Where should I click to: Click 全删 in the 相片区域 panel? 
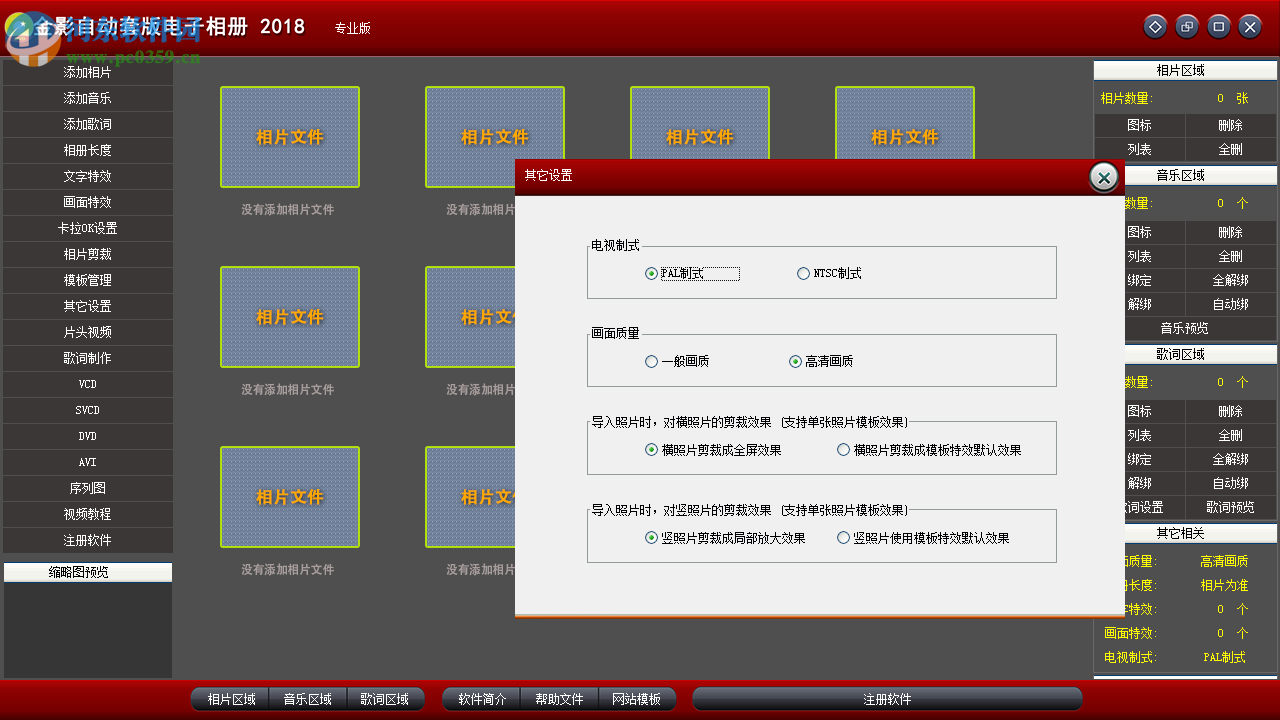coord(1231,149)
